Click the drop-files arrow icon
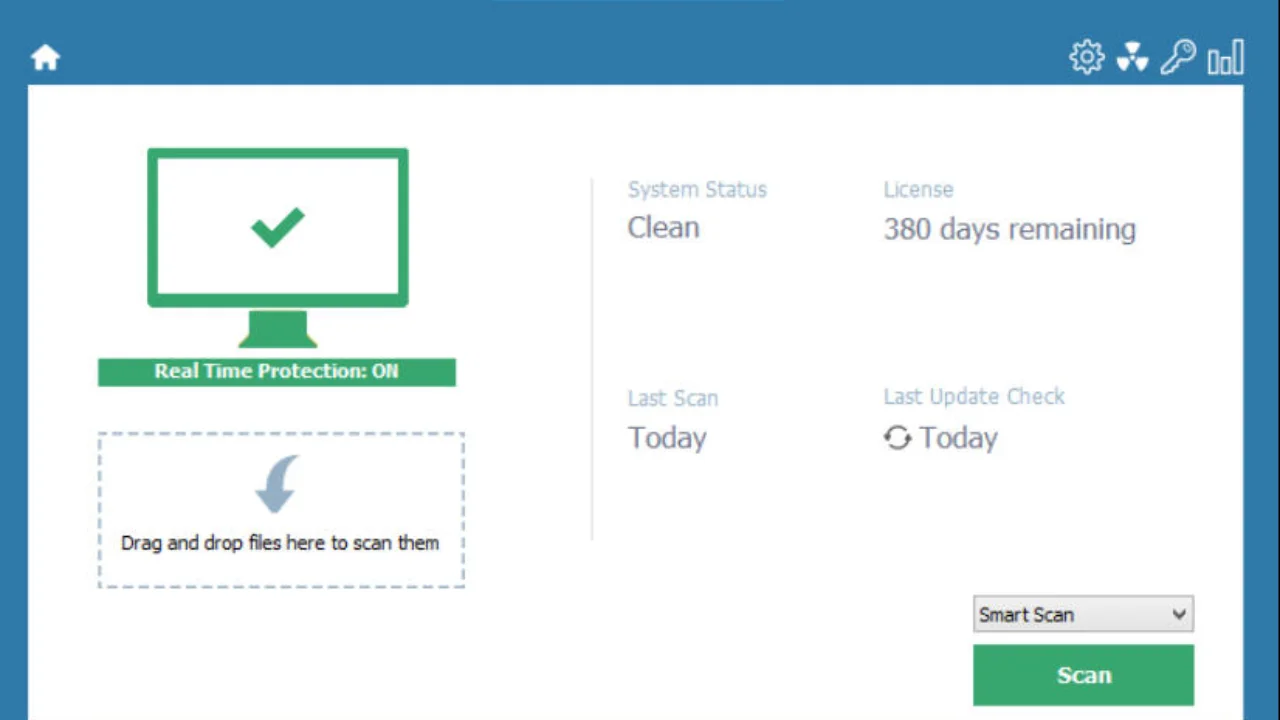The height and width of the screenshot is (720, 1280). [277, 485]
